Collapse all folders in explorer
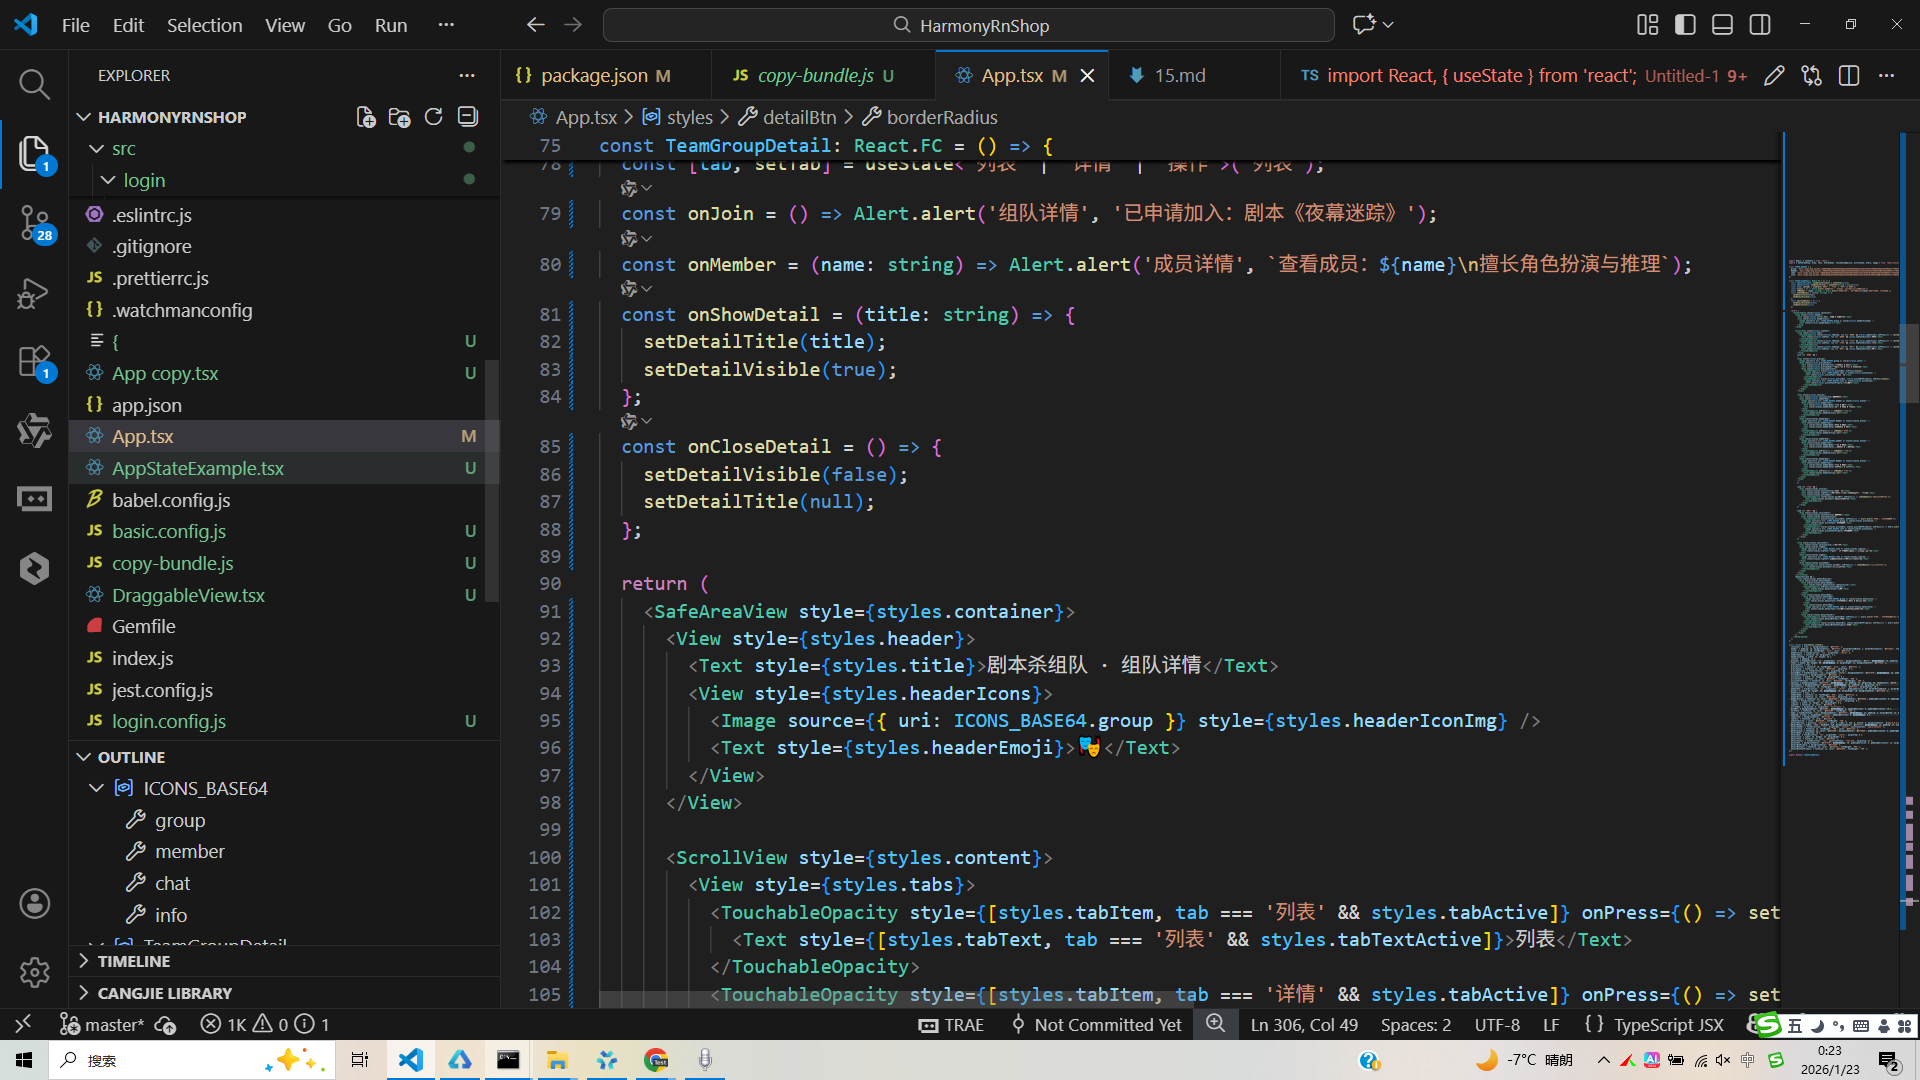Screen dimensions: 1920x1080 (467, 117)
